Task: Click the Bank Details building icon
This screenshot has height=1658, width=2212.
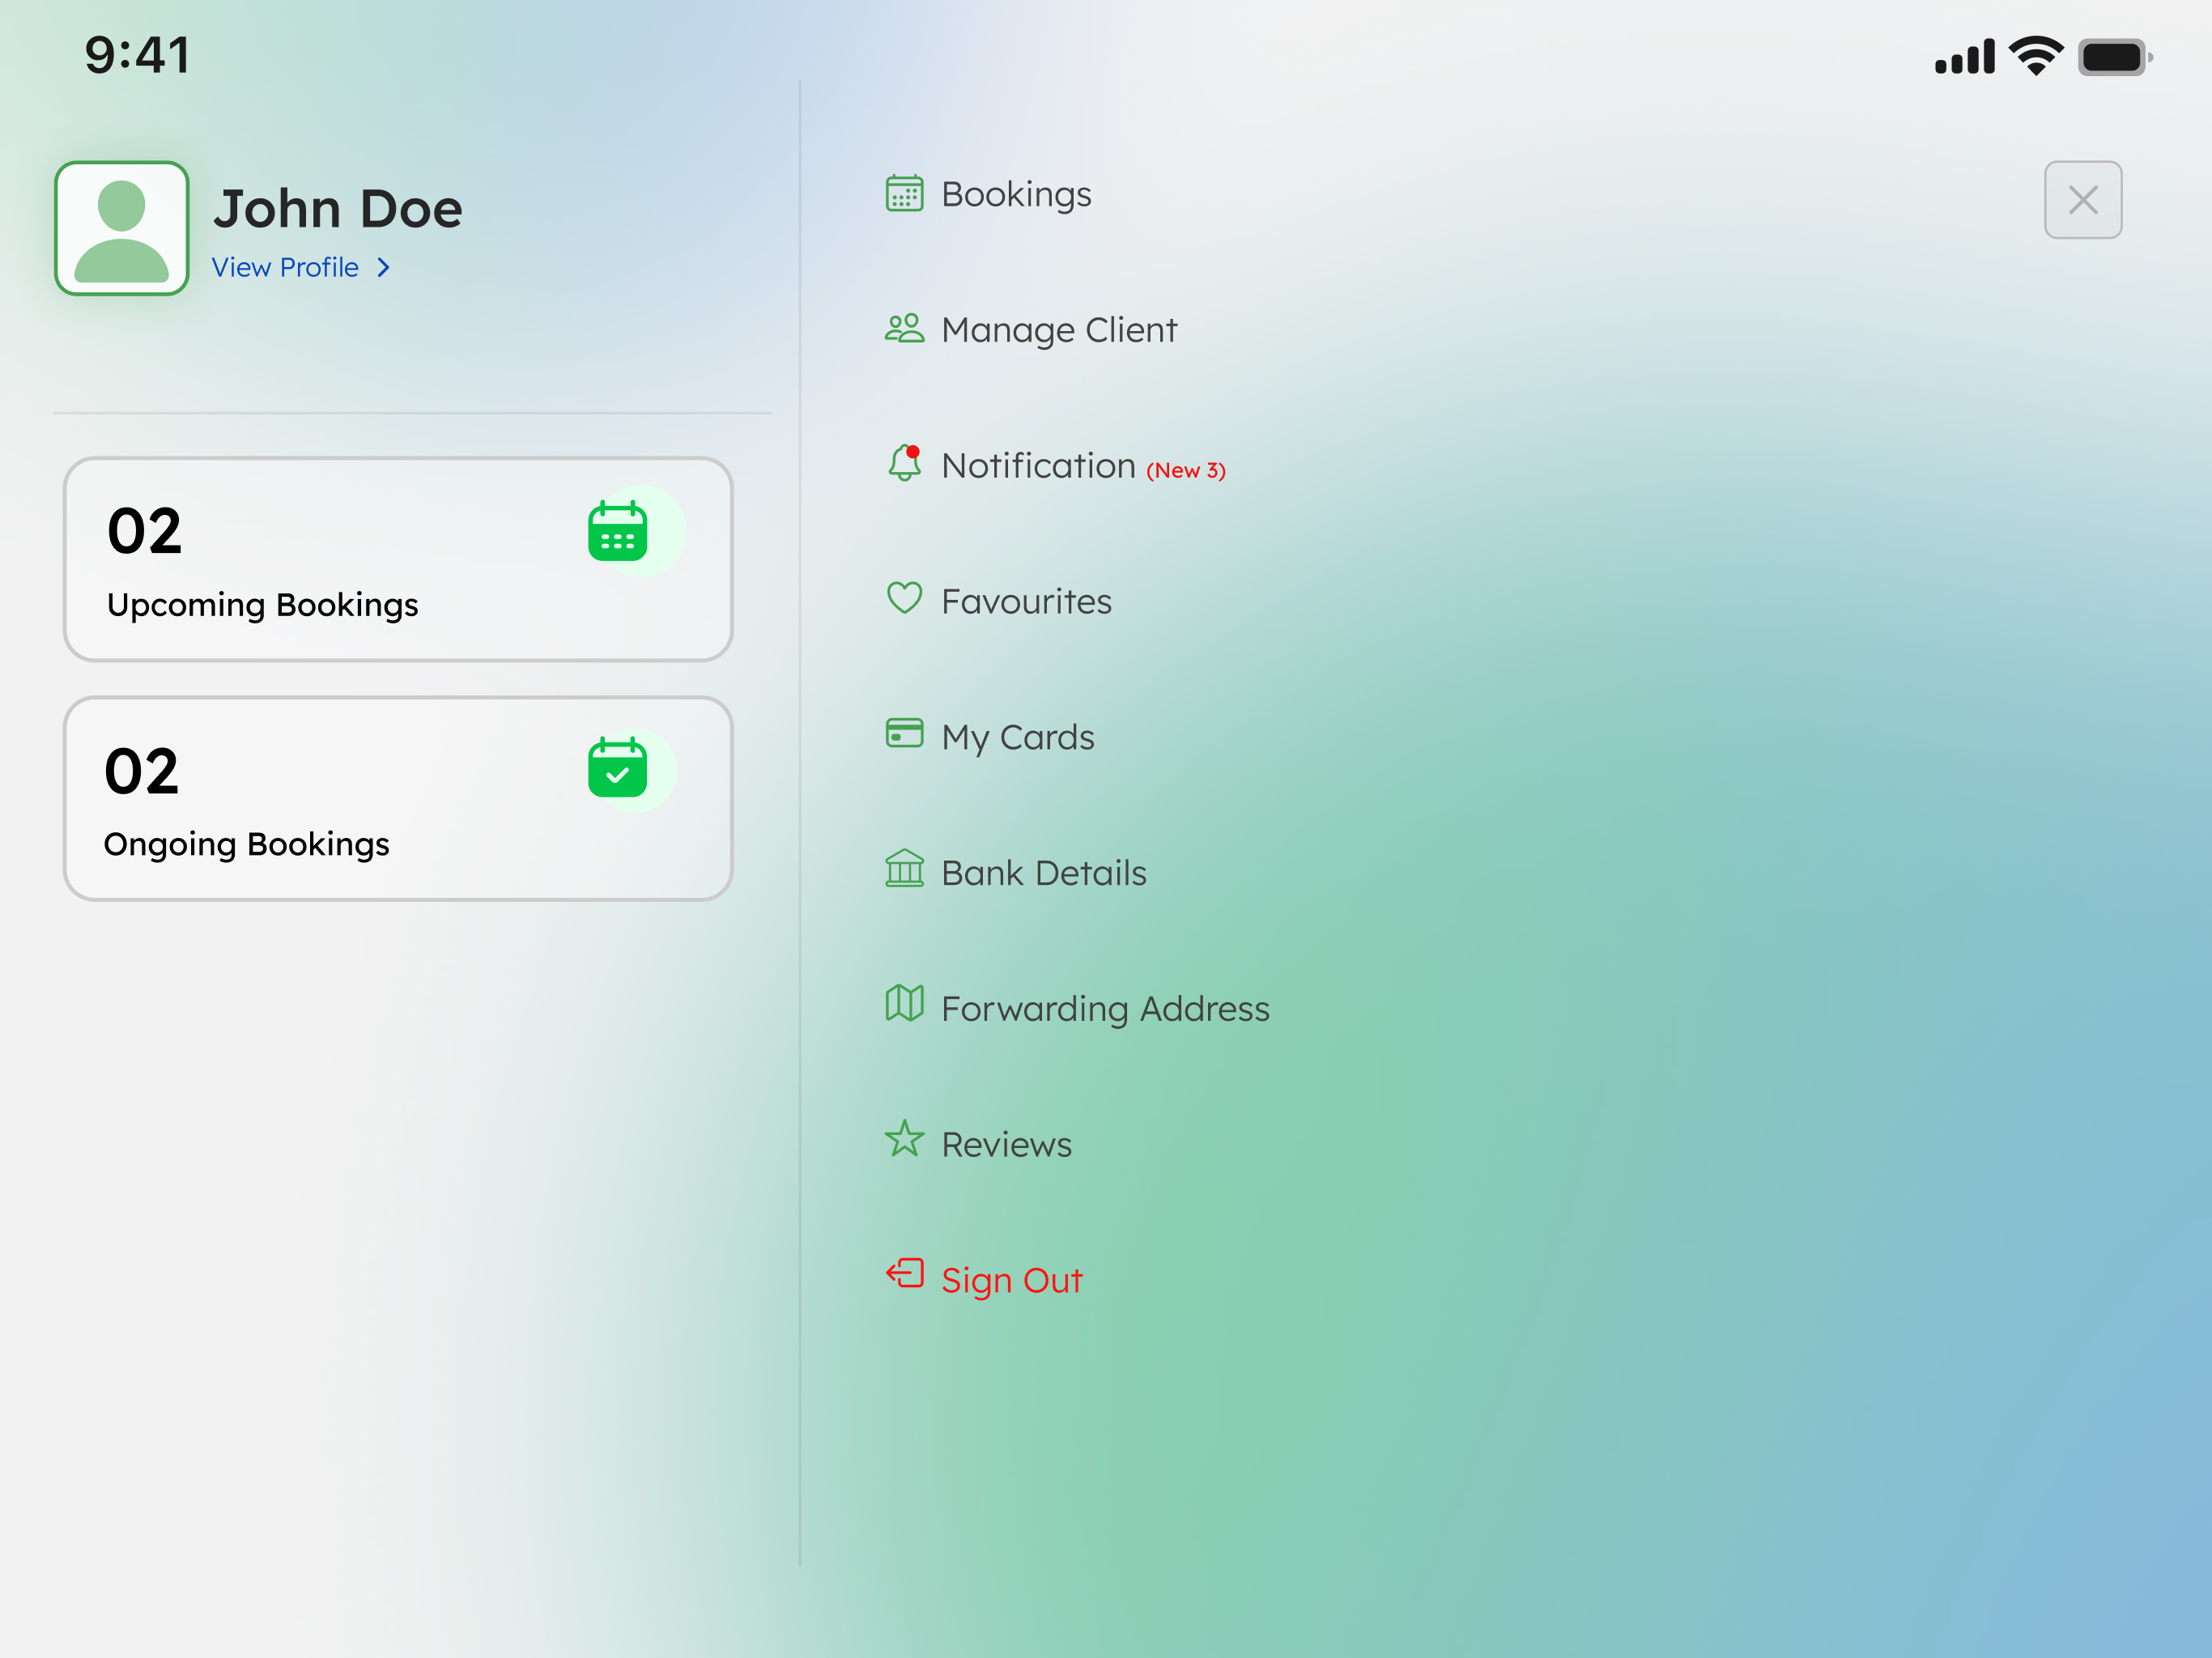Action: [x=904, y=868]
